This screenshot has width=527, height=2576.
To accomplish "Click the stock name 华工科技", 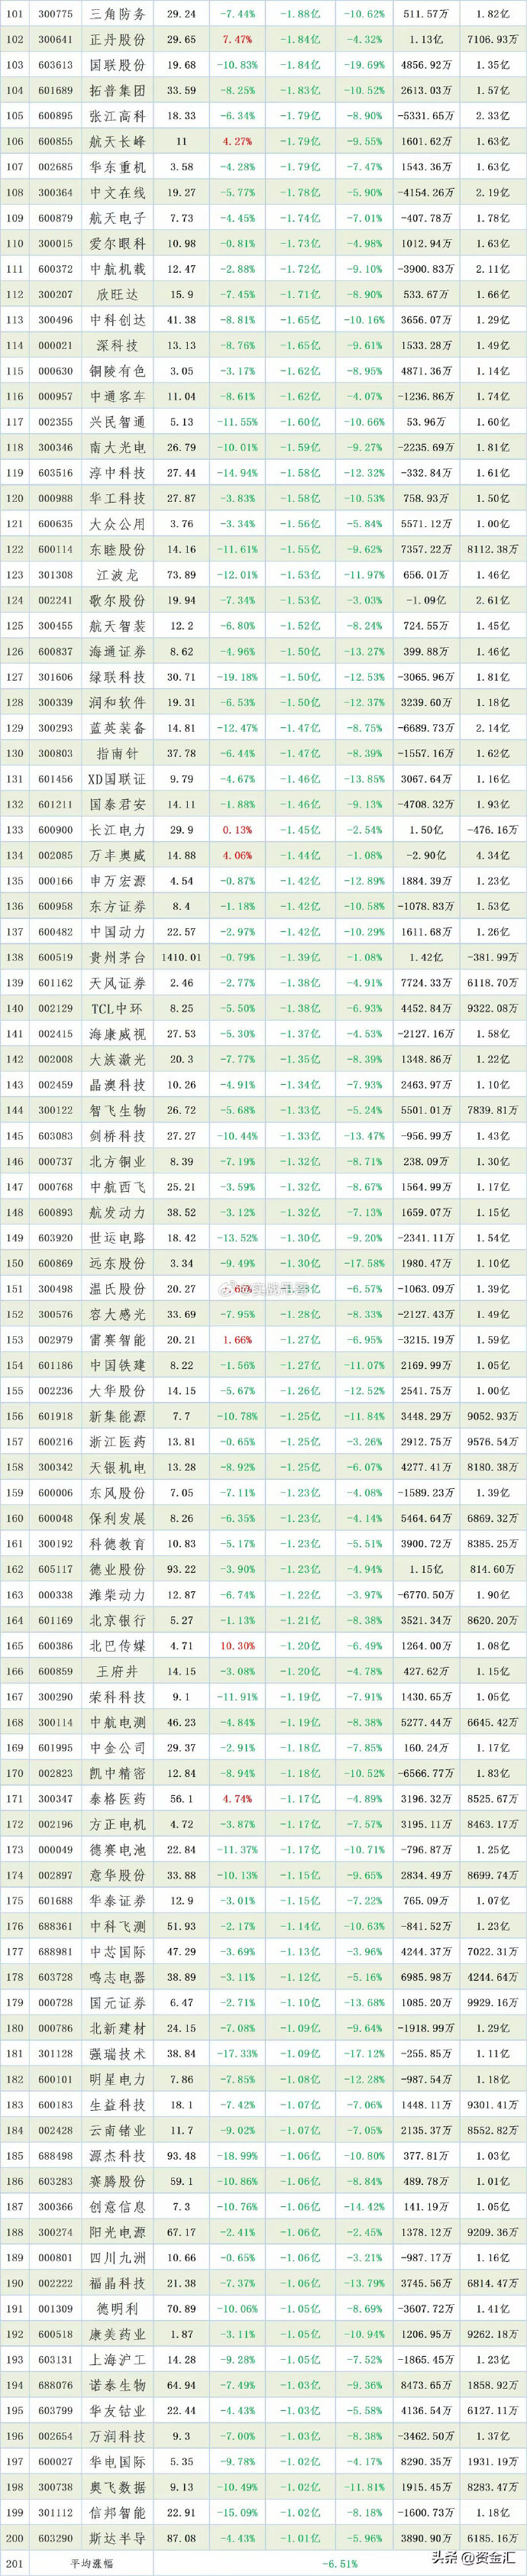I will coord(118,498).
